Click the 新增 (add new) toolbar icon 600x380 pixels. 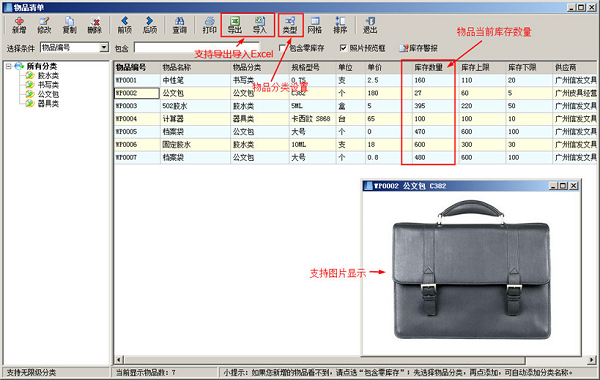pyautogui.click(x=19, y=25)
